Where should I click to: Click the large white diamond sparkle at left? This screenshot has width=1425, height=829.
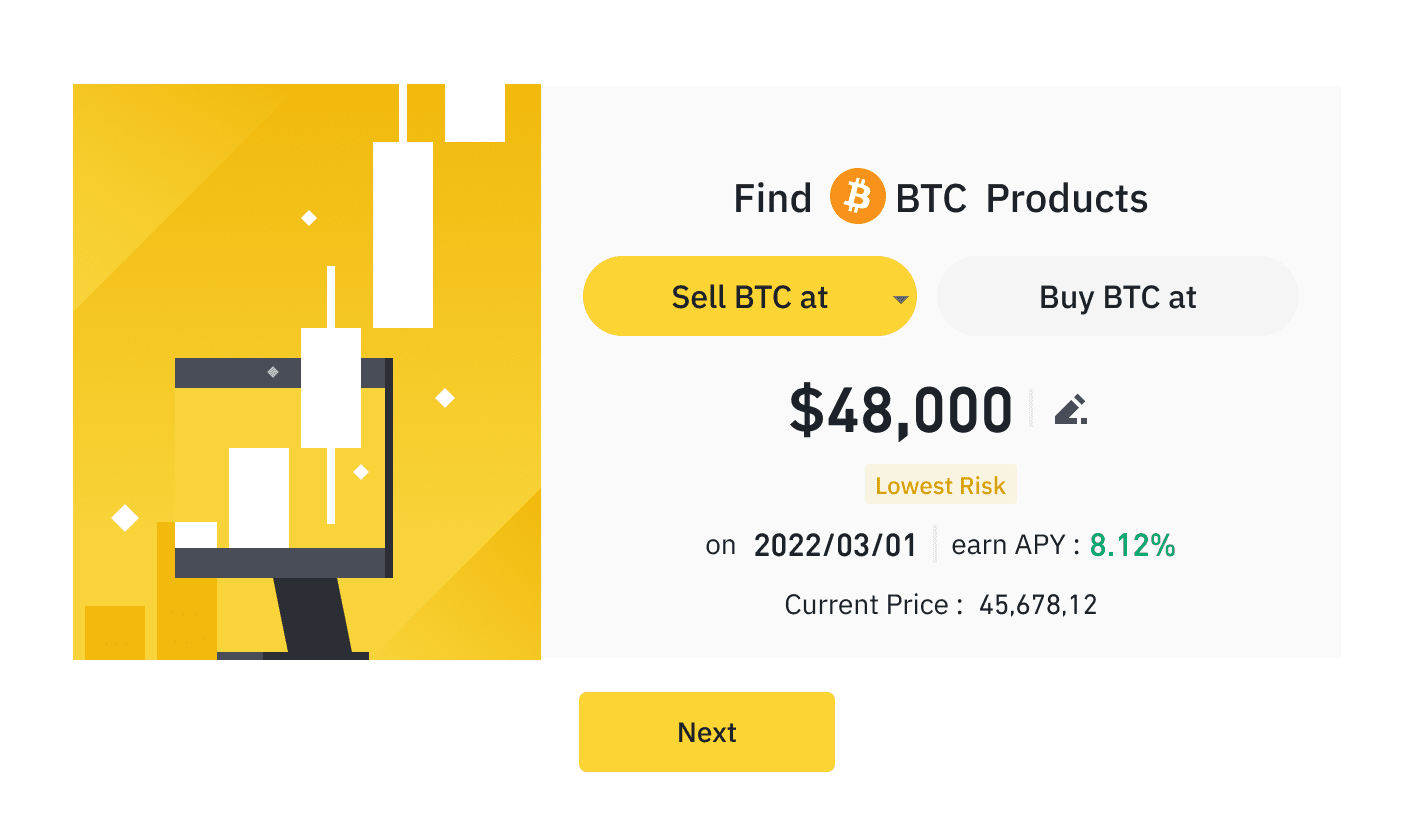click(x=125, y=517)
